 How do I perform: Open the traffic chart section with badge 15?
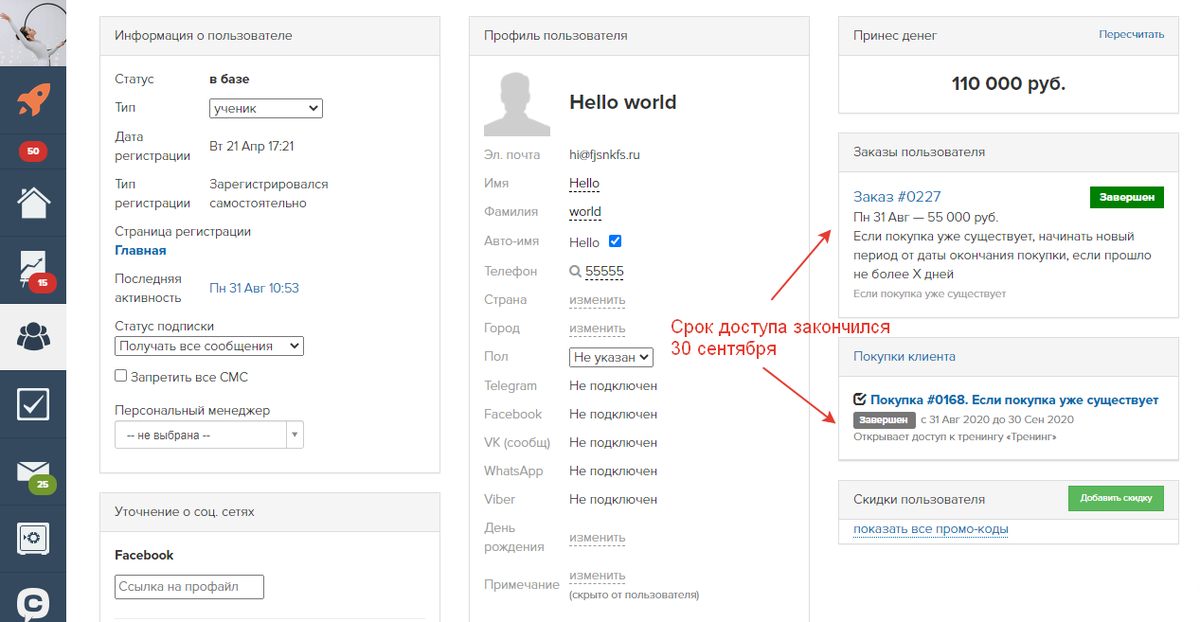point(33,270)
